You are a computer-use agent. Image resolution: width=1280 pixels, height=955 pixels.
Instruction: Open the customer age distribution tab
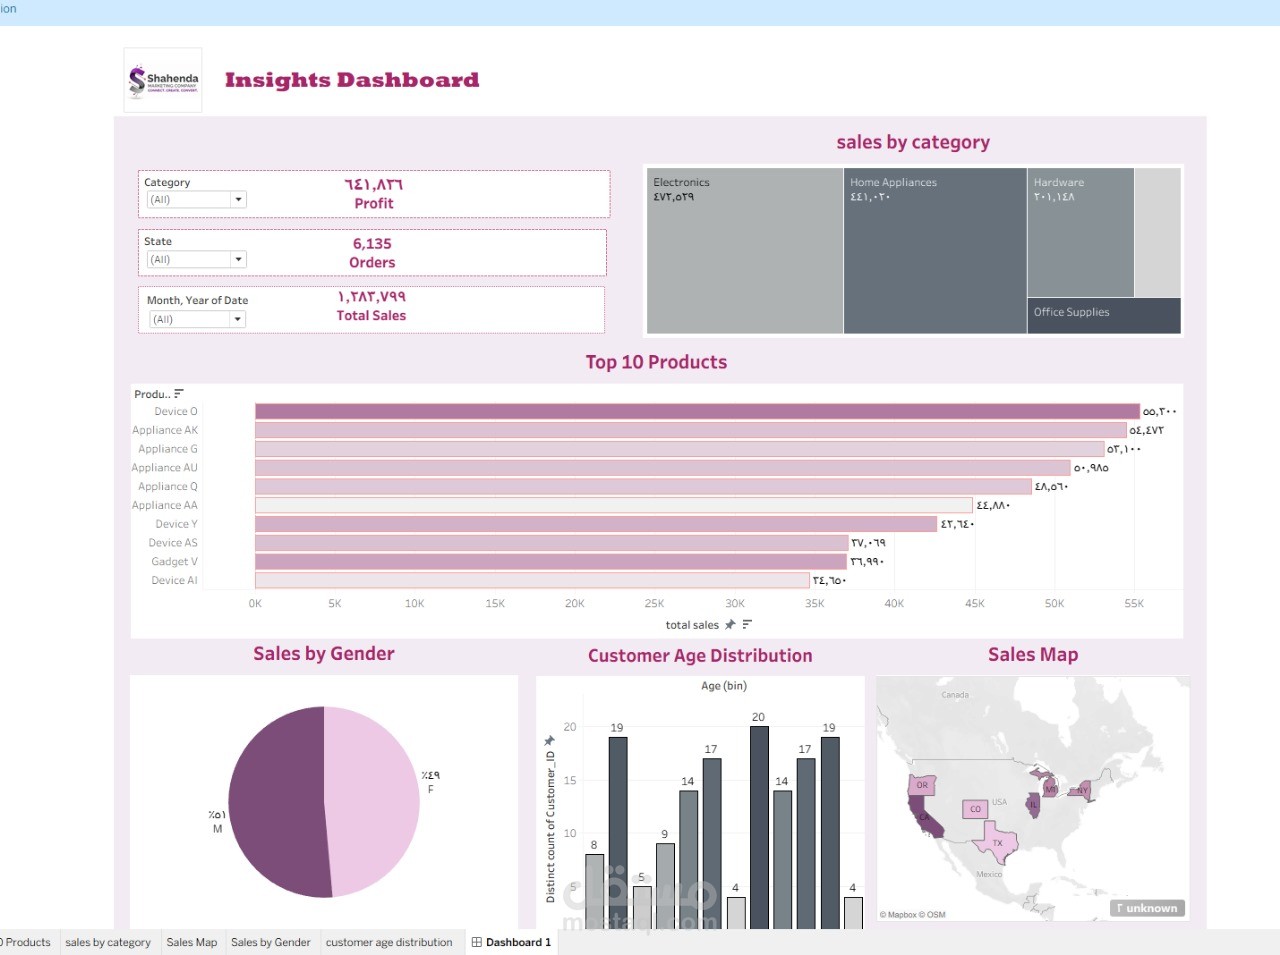point(390,942)
